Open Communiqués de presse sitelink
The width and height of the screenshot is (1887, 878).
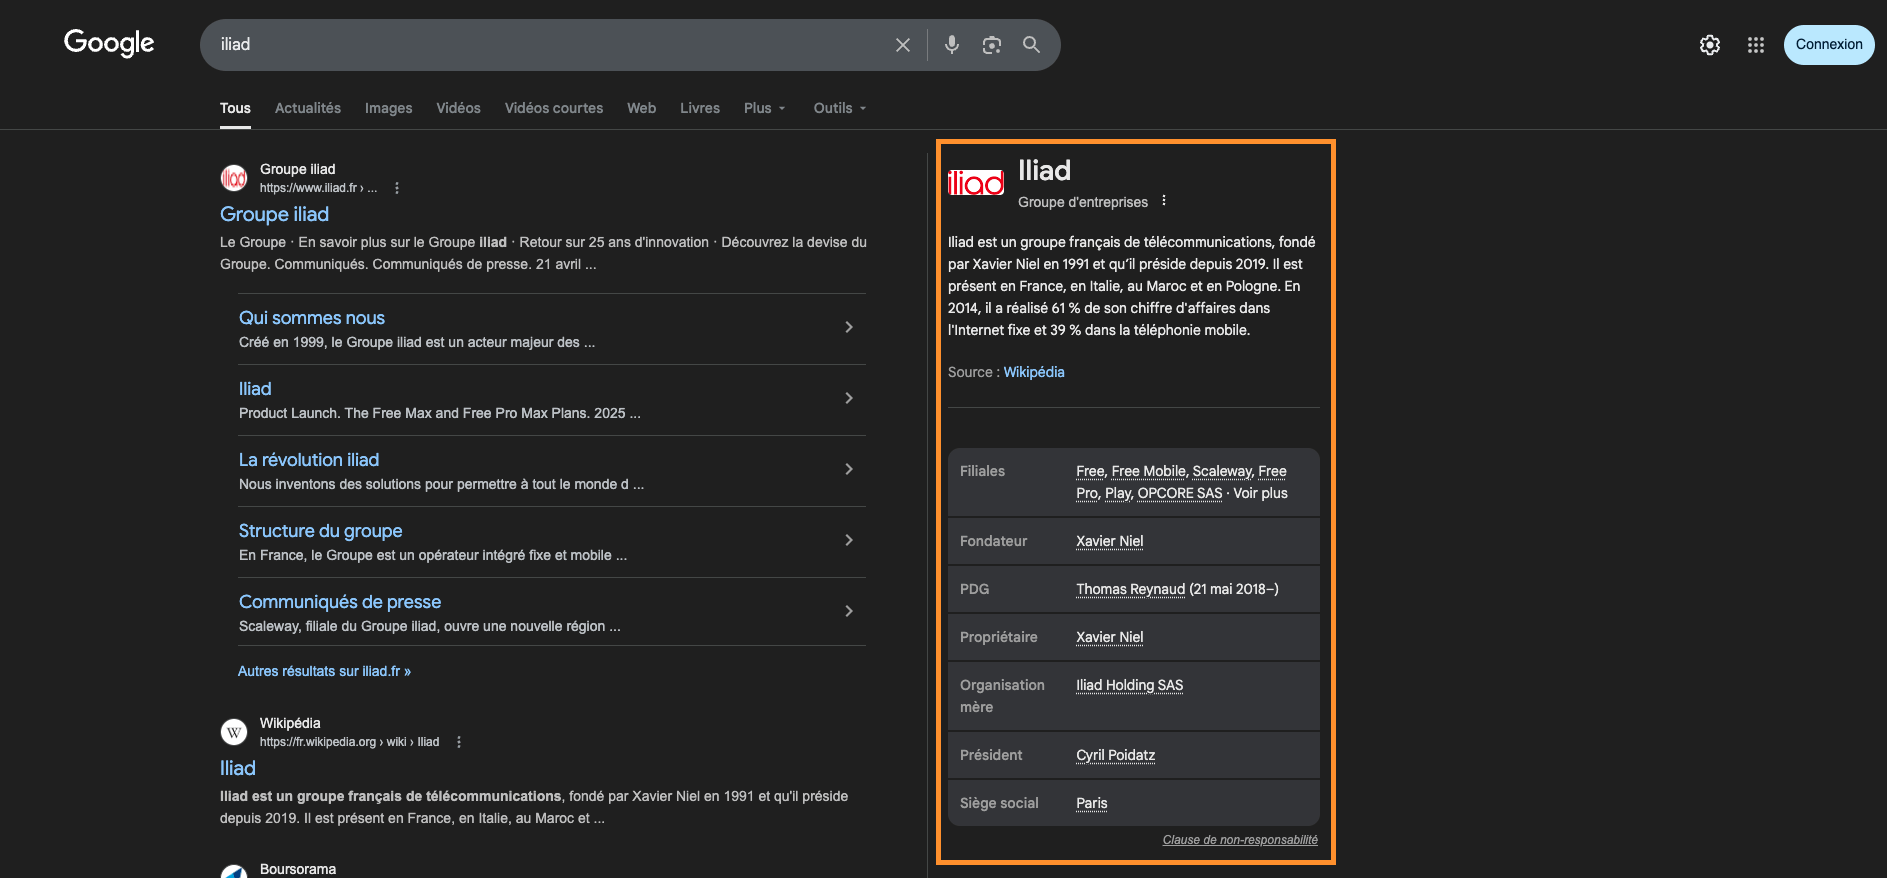click(x=340, y=602)
